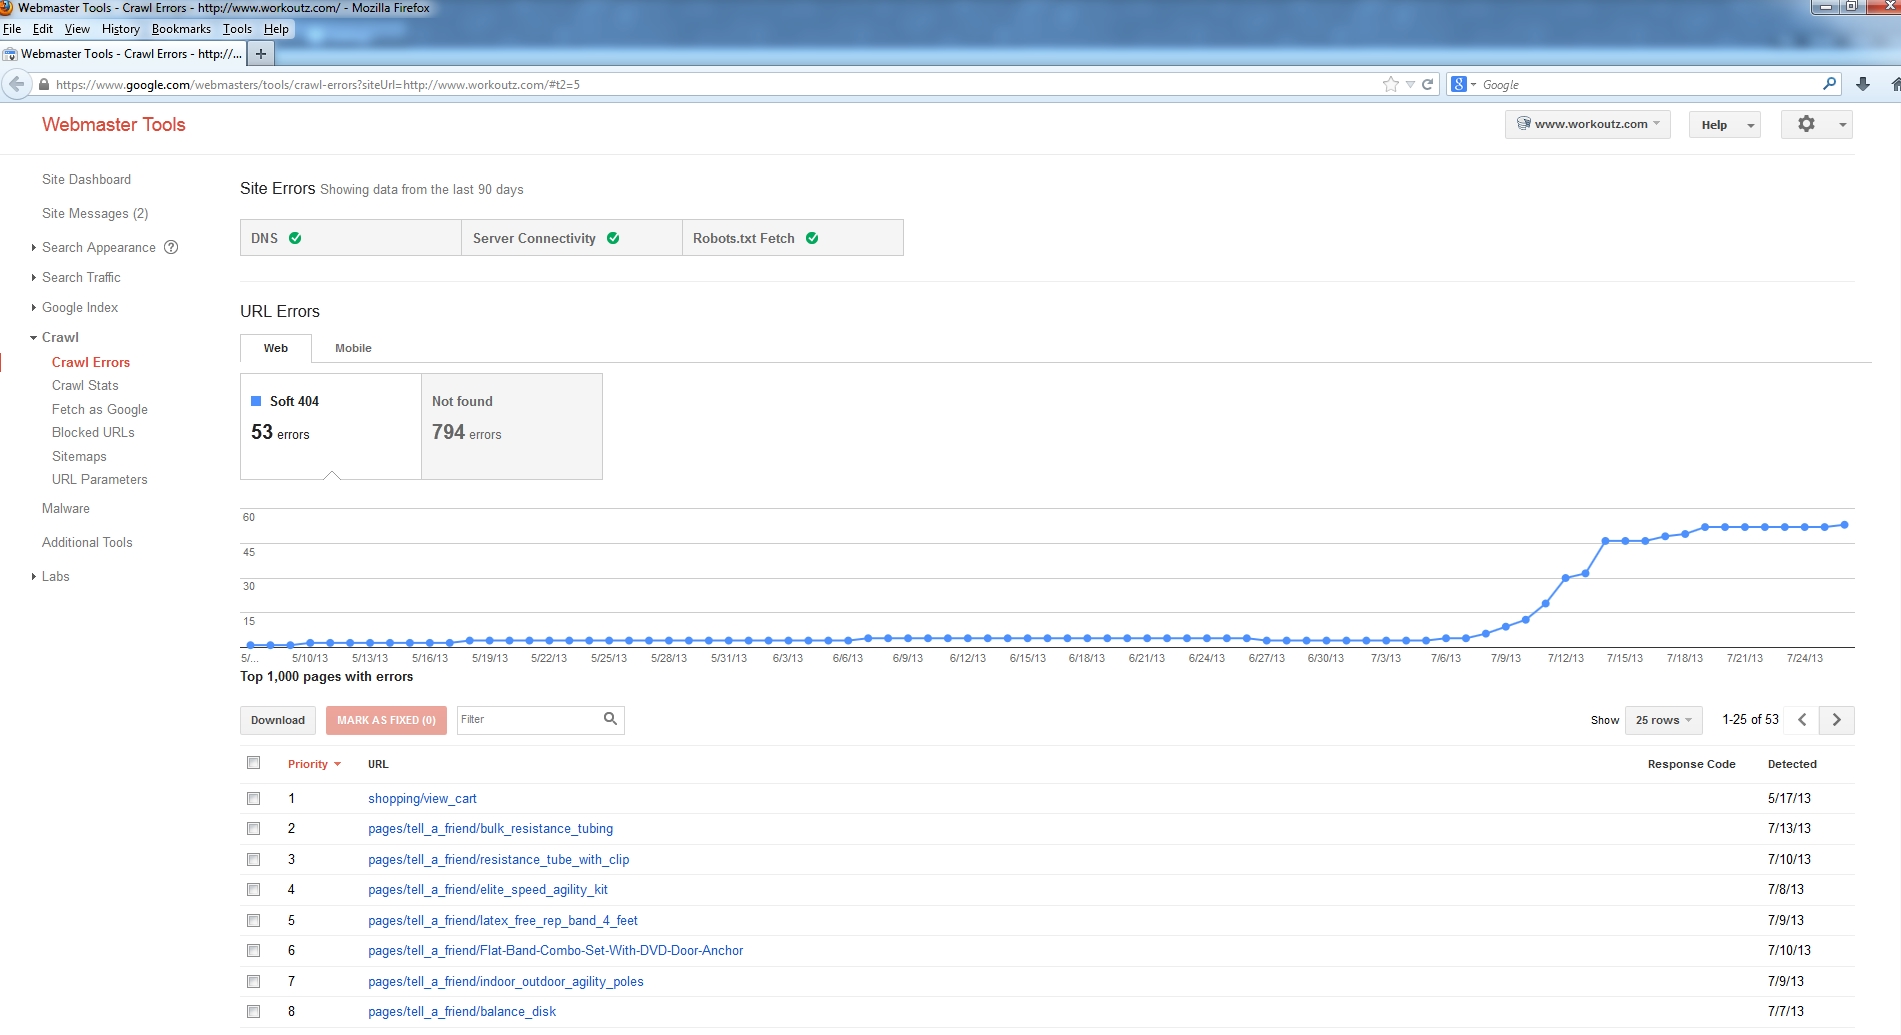The width and height of the screenshot is (1901, 1035).
Task: Sort by the Priority column header
Action: click(x=314, y=764)
